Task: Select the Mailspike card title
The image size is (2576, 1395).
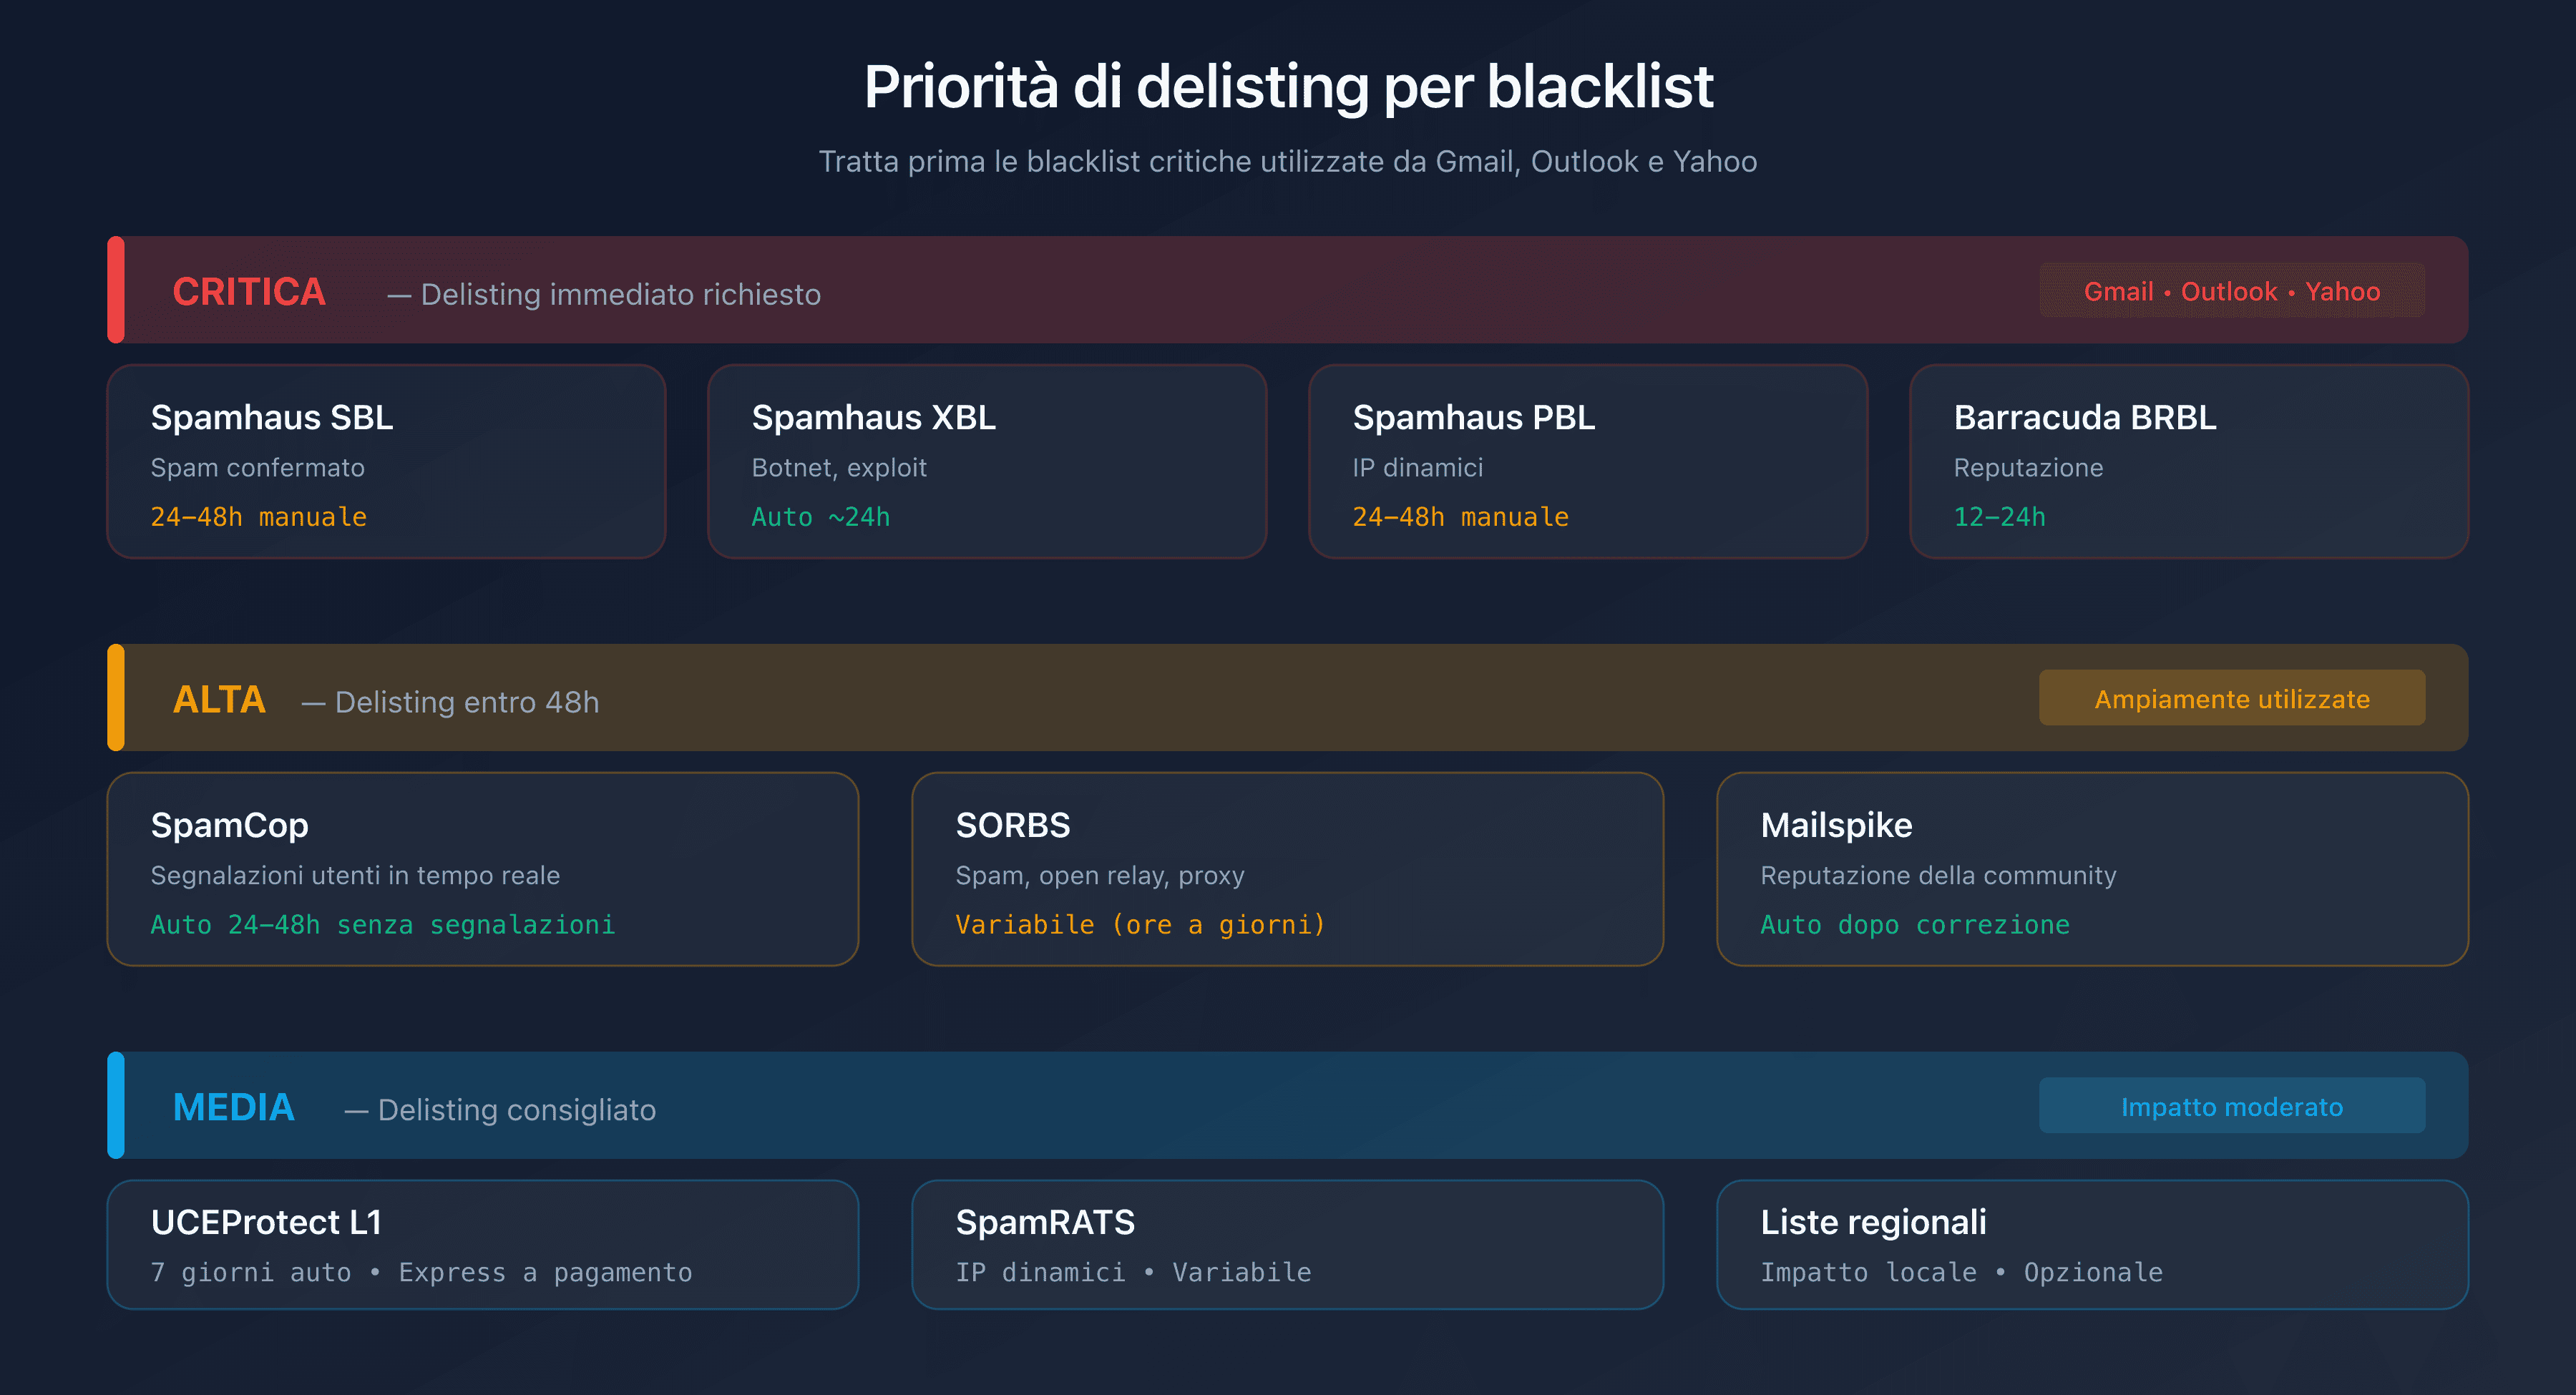Action: tap(1836, 825)
